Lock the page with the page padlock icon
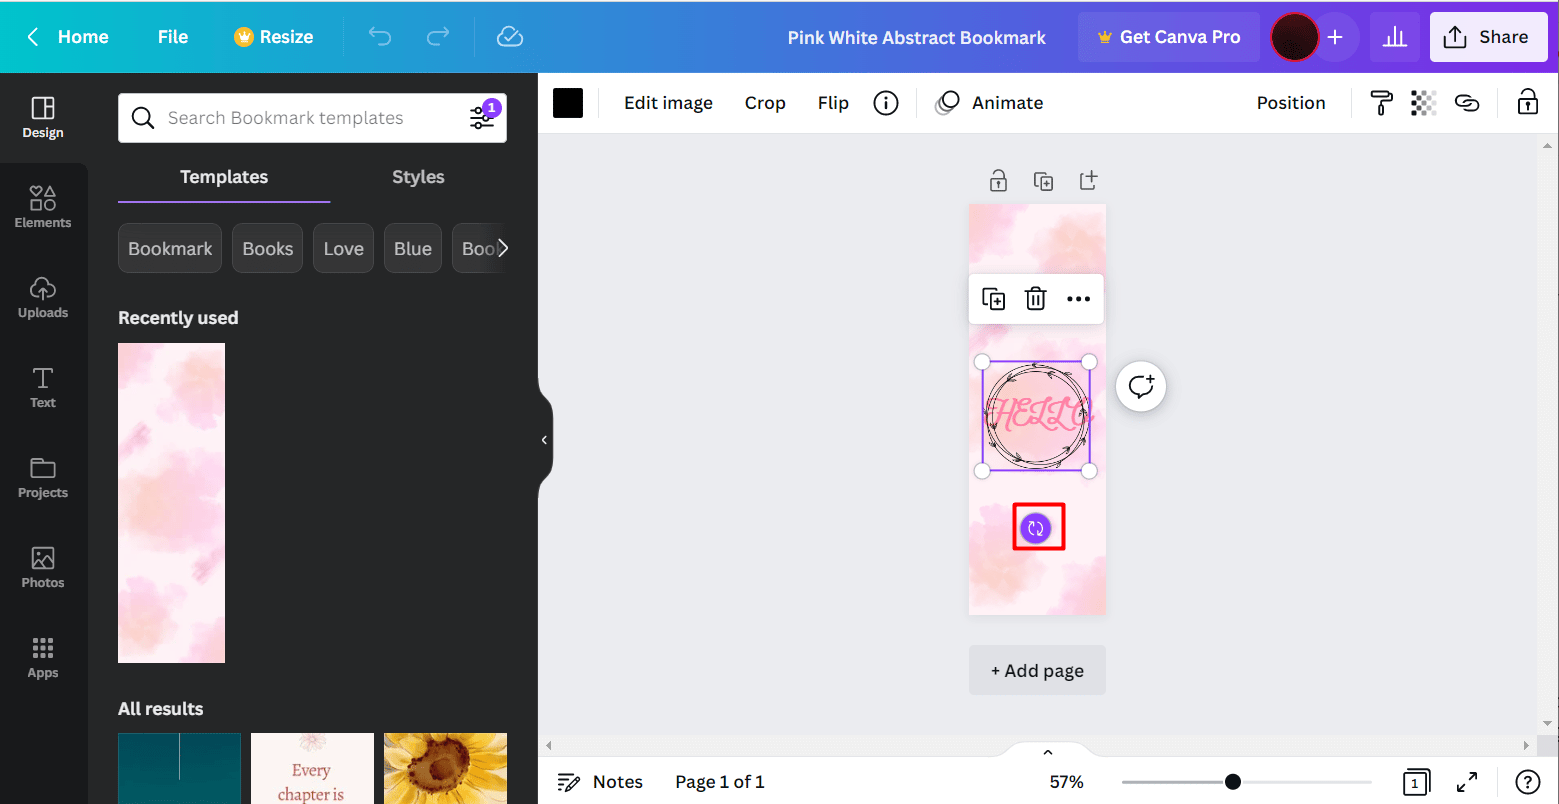This screenshot has width=1559, height=804. click(998, 181)
